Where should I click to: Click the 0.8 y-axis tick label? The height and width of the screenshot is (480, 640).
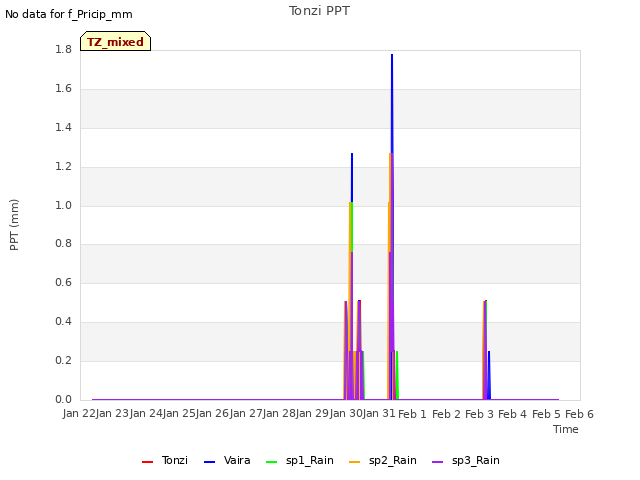click(x=63, y=244)
